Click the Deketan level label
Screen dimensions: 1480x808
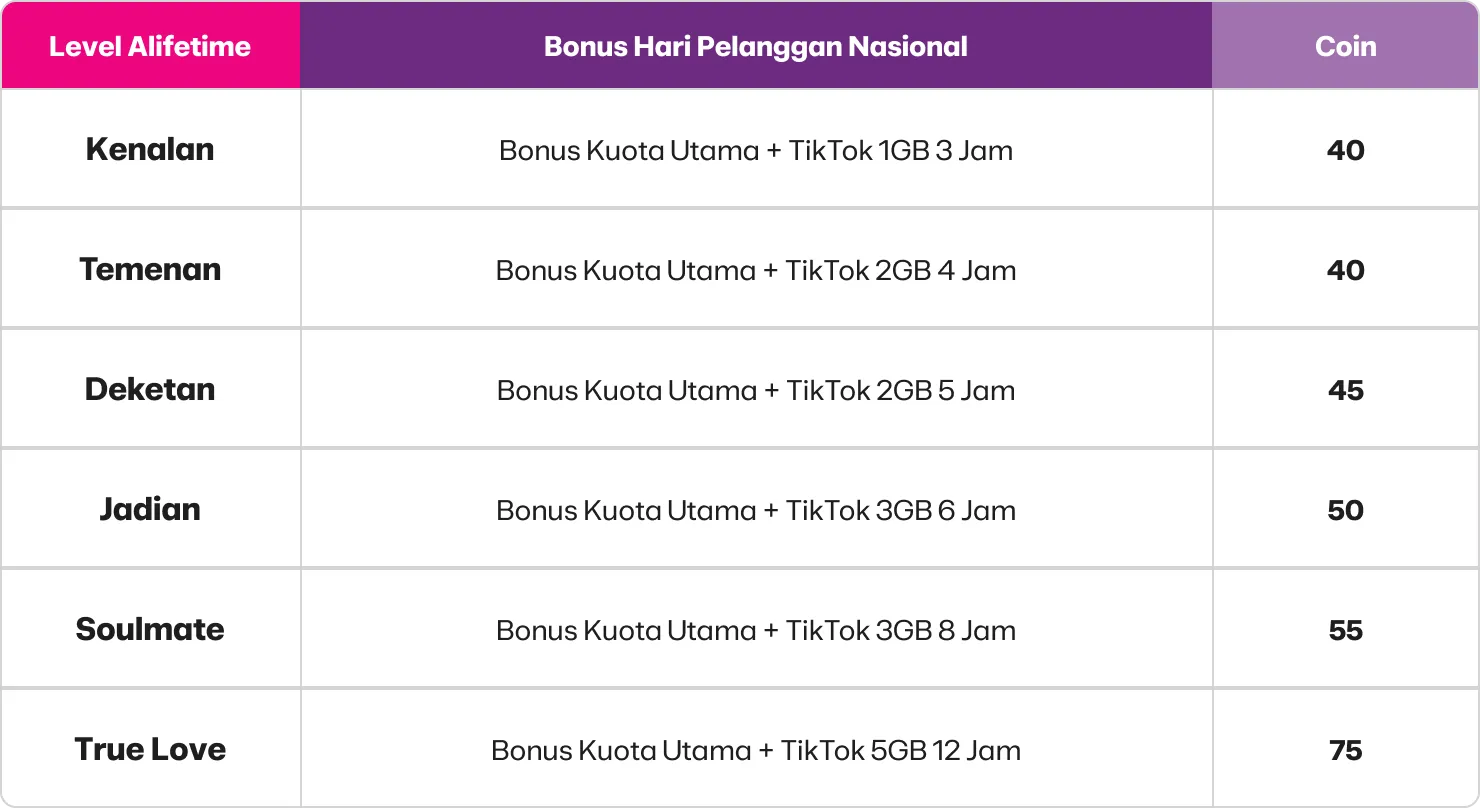[x=150, y=389]
